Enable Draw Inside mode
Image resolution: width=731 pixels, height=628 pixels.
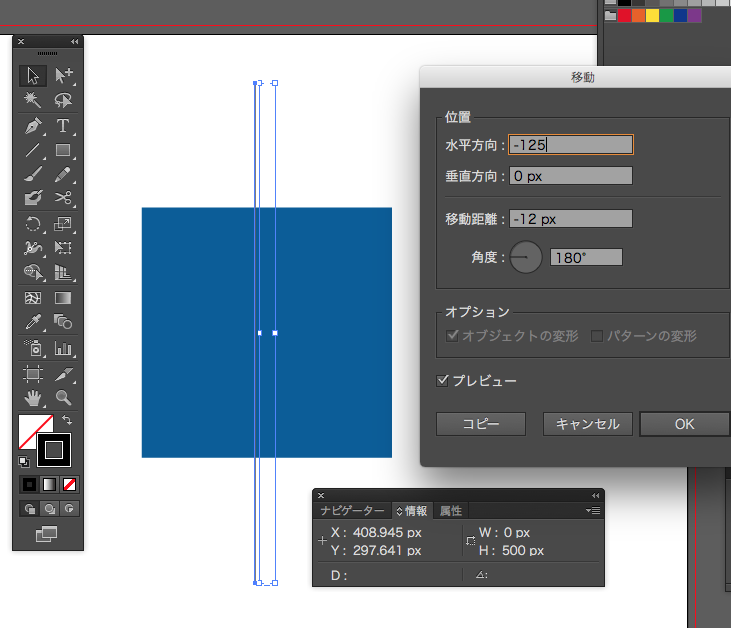tap(69, 509)
